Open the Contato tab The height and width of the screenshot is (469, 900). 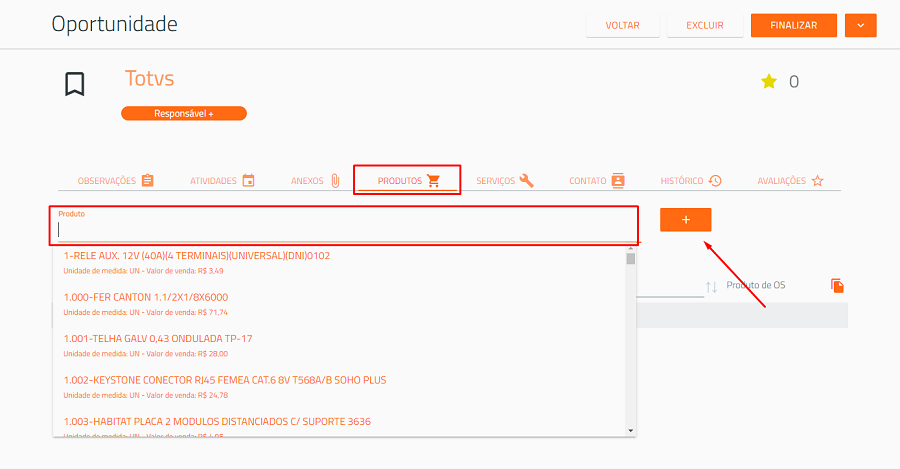[x=596, y=180]
